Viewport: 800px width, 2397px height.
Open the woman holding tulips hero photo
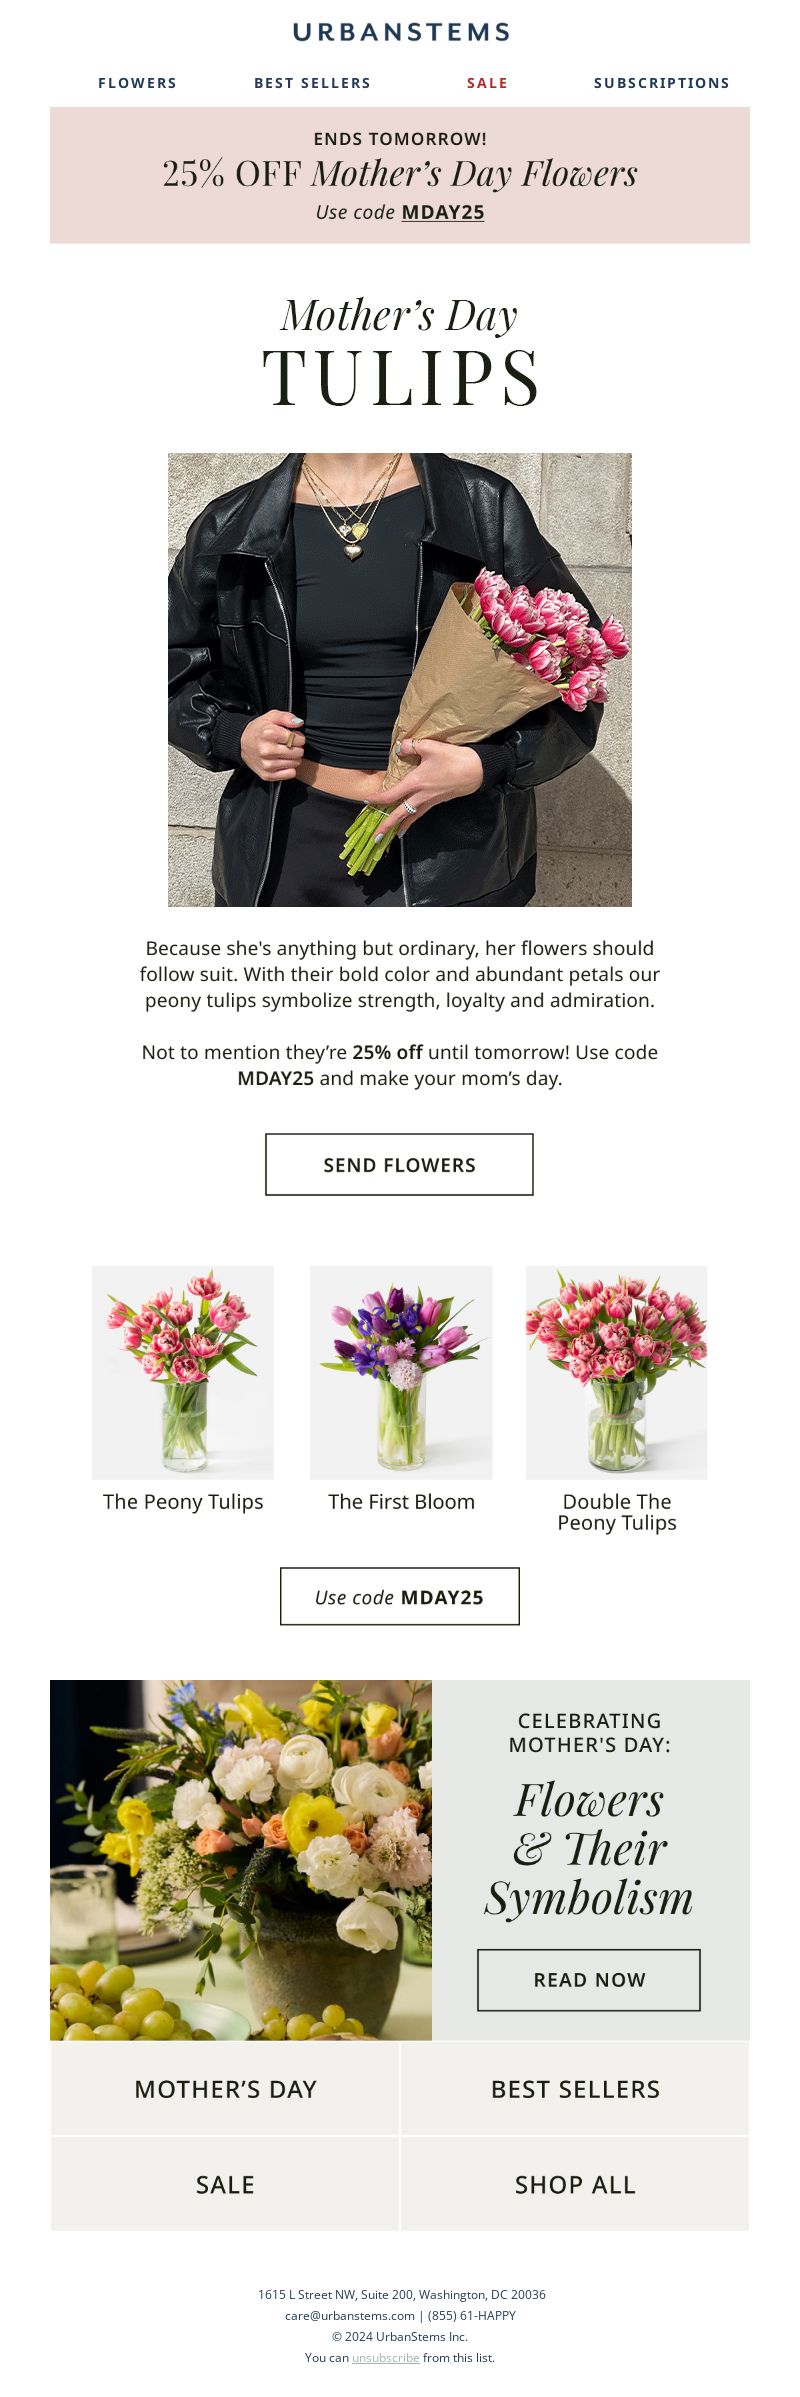coord(400,680)
